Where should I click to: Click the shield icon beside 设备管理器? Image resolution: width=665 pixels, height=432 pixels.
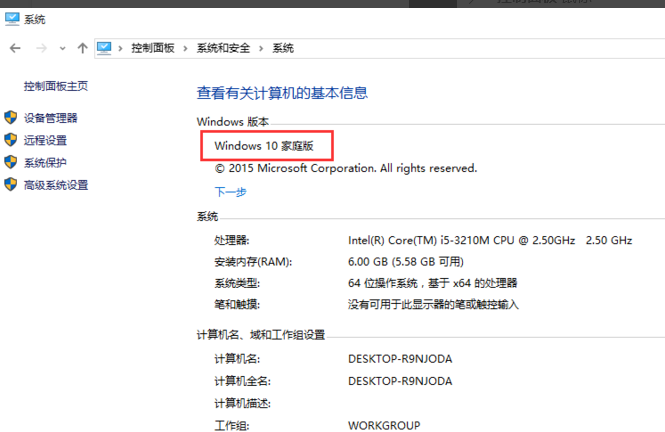tap(11, 118)
